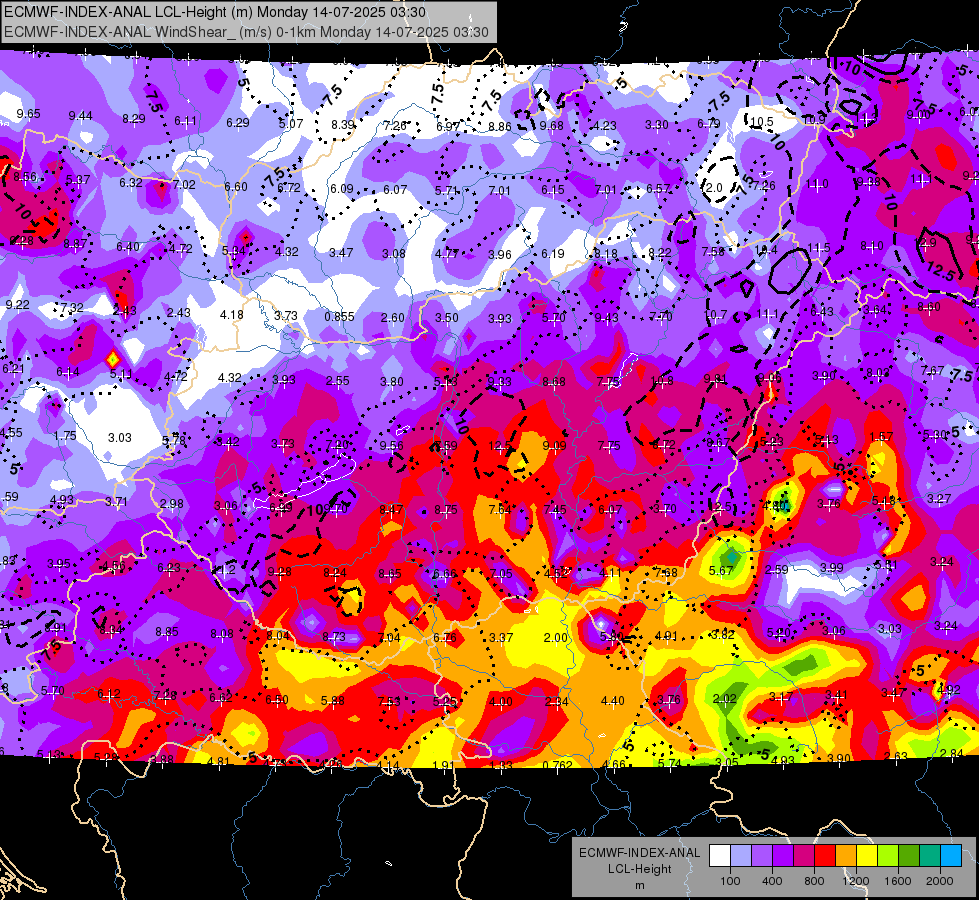
Task: Click the legend unit label m
Action: click(640, 885)
